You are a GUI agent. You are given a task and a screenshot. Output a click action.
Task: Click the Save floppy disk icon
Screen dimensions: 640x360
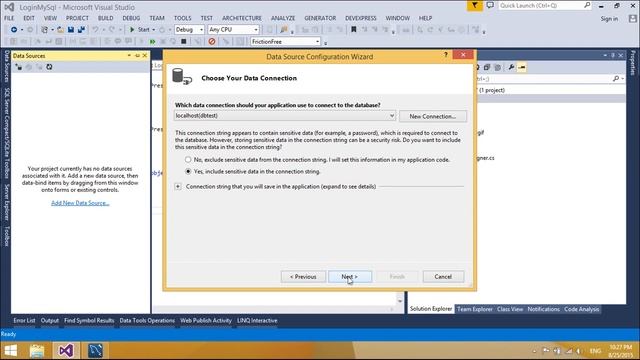tap(71, 30)
